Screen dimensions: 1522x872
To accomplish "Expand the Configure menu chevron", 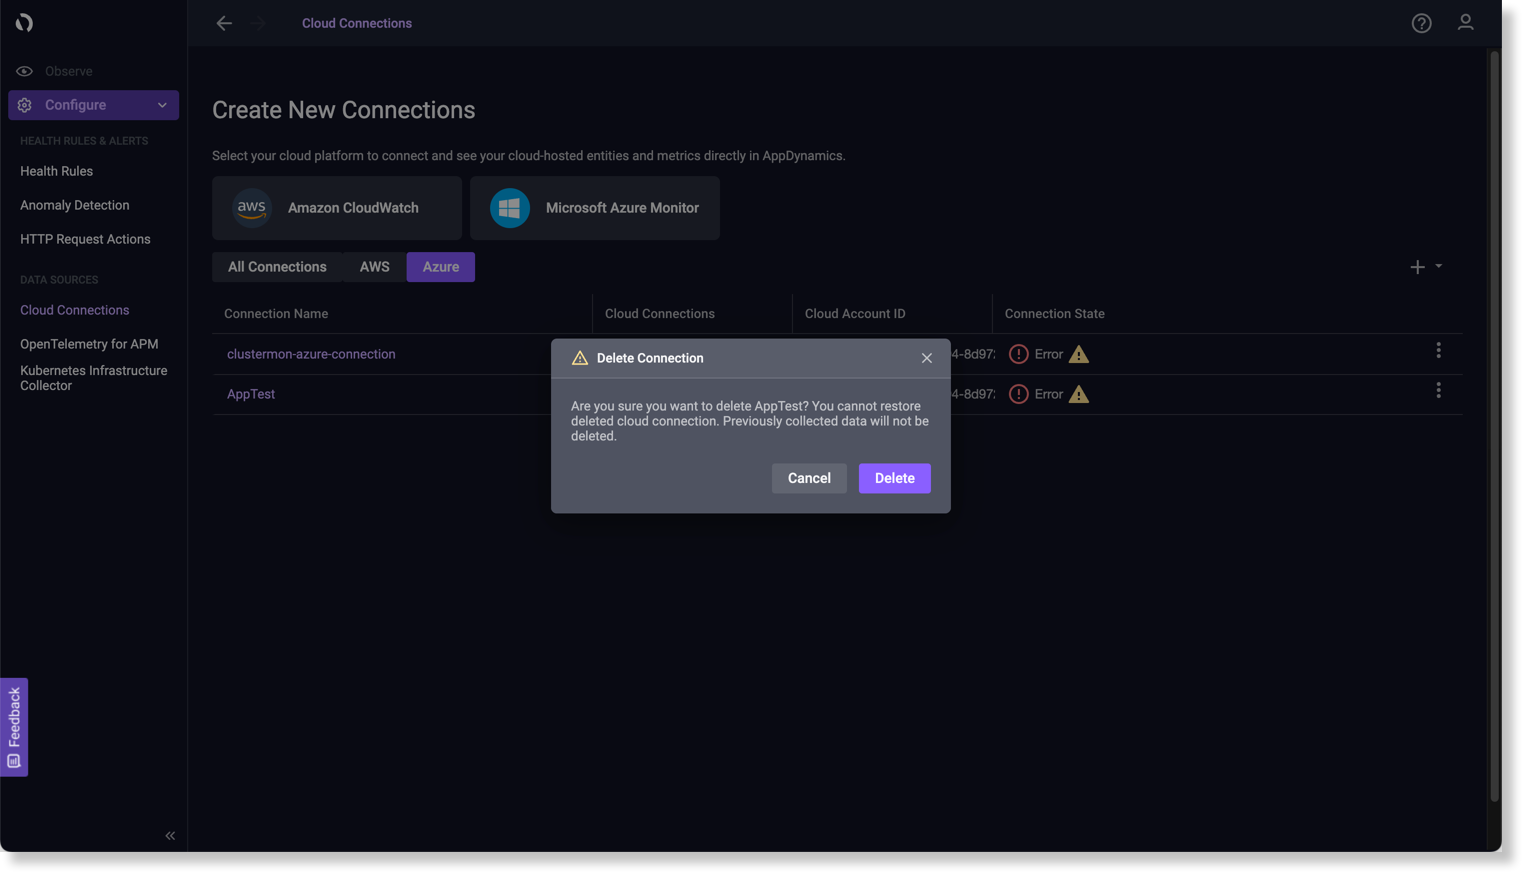I will point(162,105).
